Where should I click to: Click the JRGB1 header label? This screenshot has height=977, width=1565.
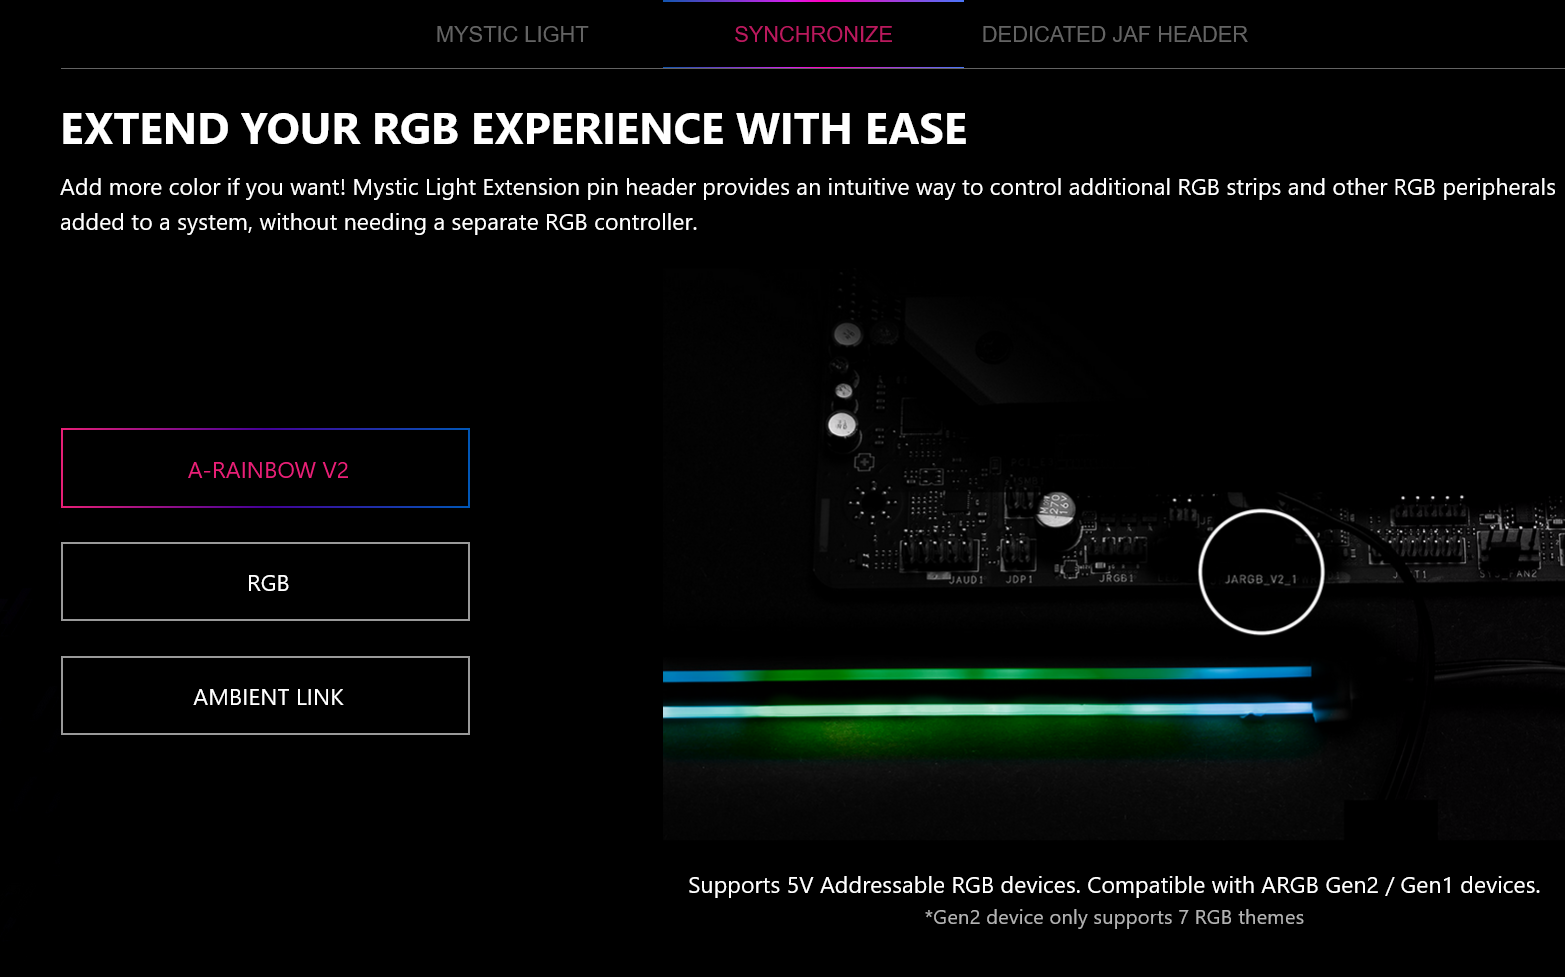[1116, 578]
